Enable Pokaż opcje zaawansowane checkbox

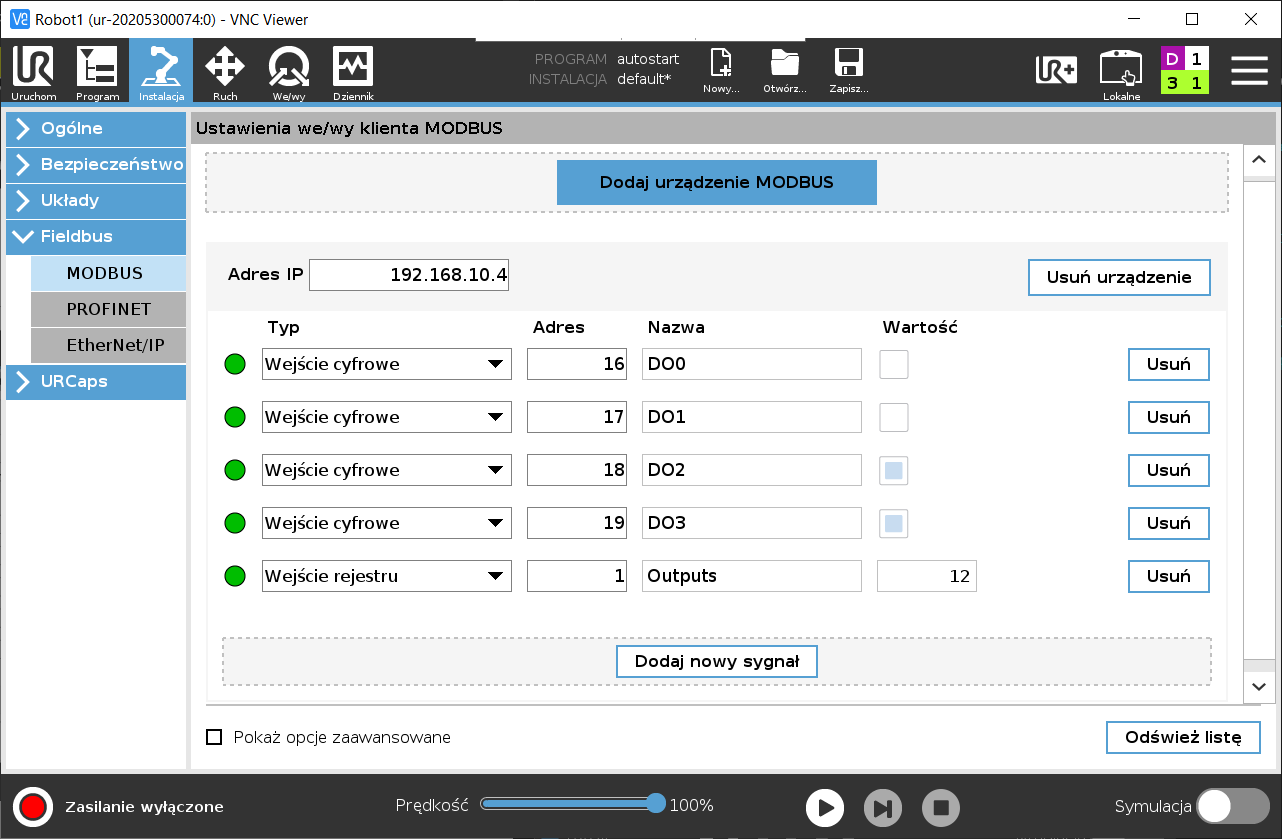click(x=214, y=737)
